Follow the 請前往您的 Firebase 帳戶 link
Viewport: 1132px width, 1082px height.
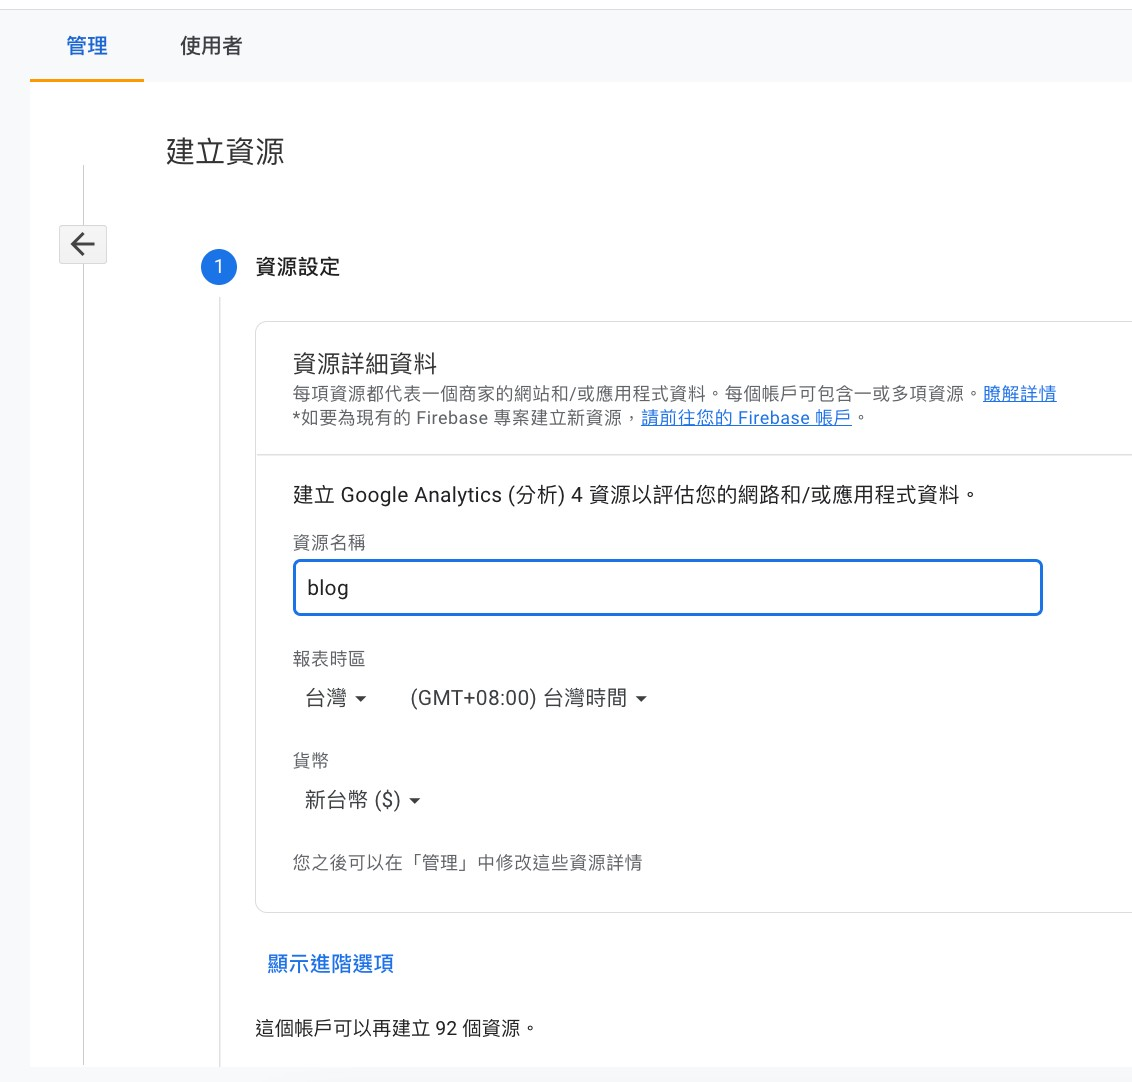pos(746,418)
